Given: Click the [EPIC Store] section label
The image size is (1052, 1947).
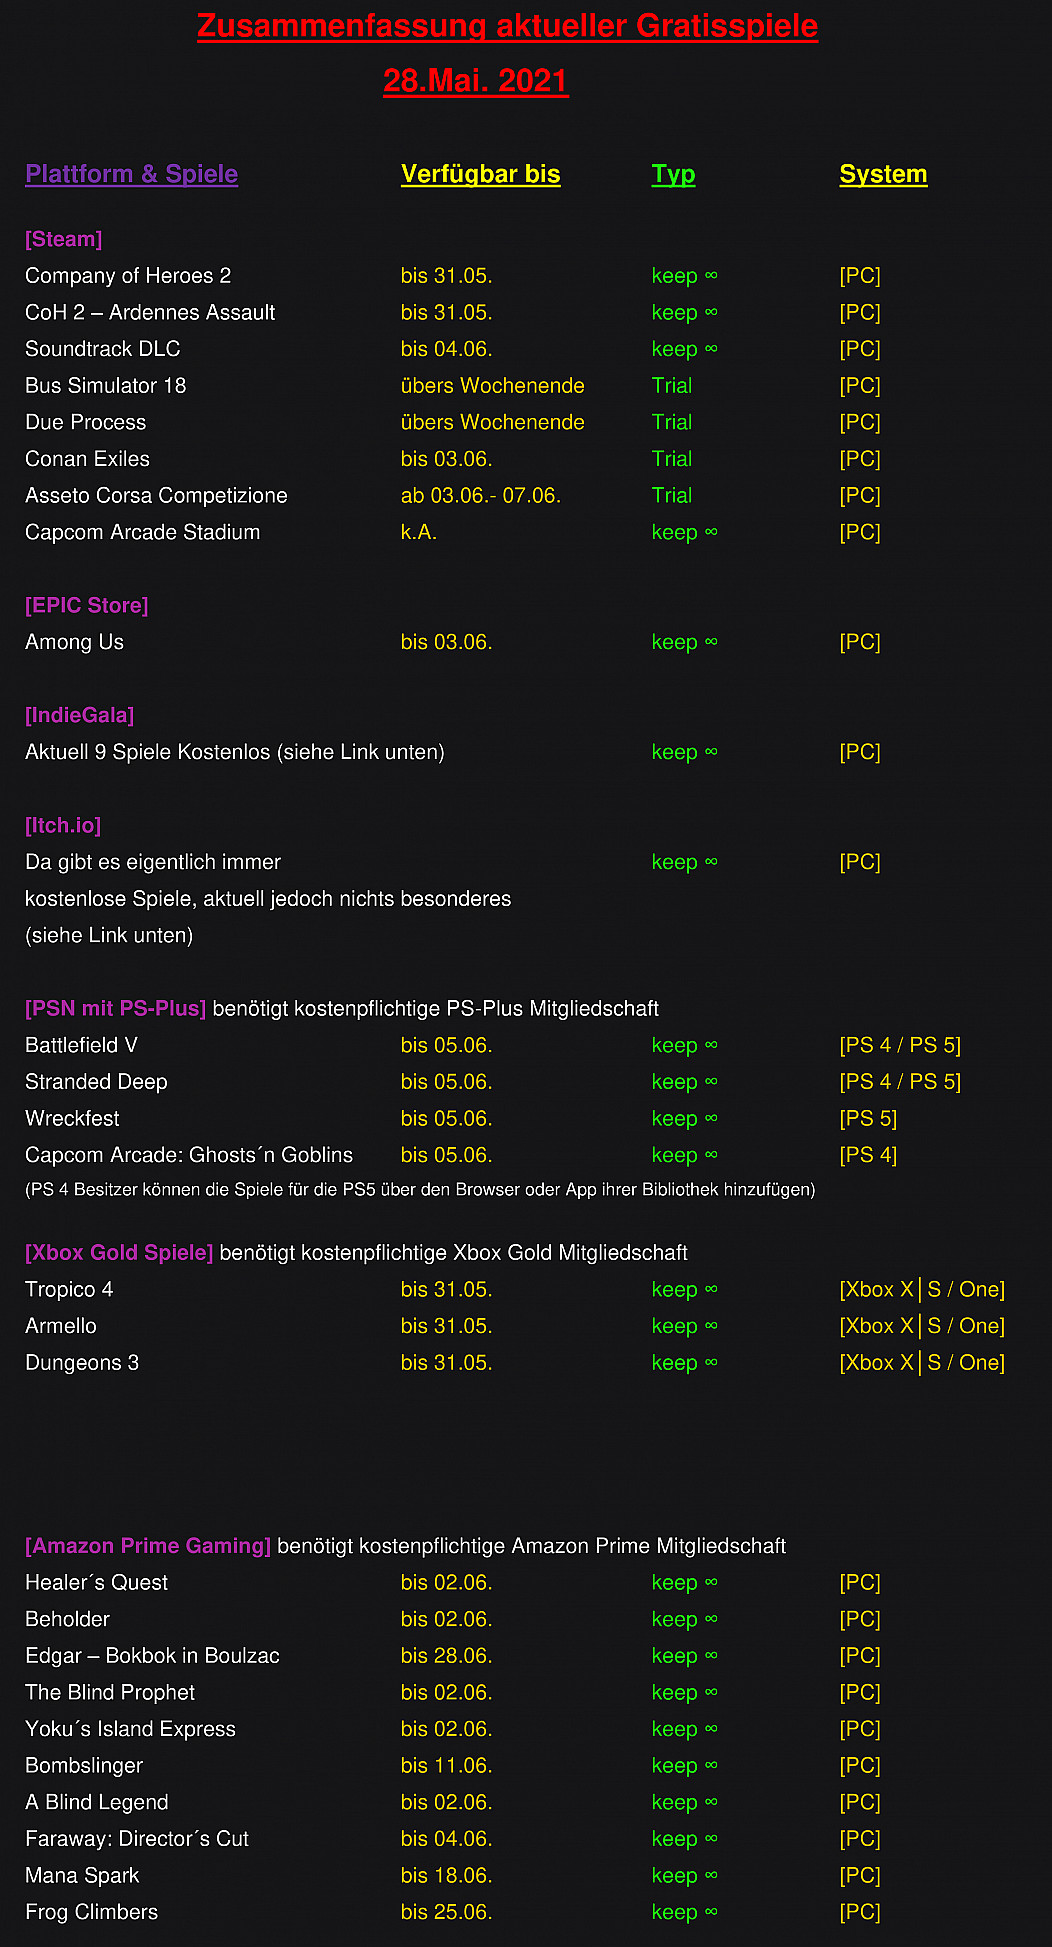Looking at the screenshot, I should [x=87, y=605].
